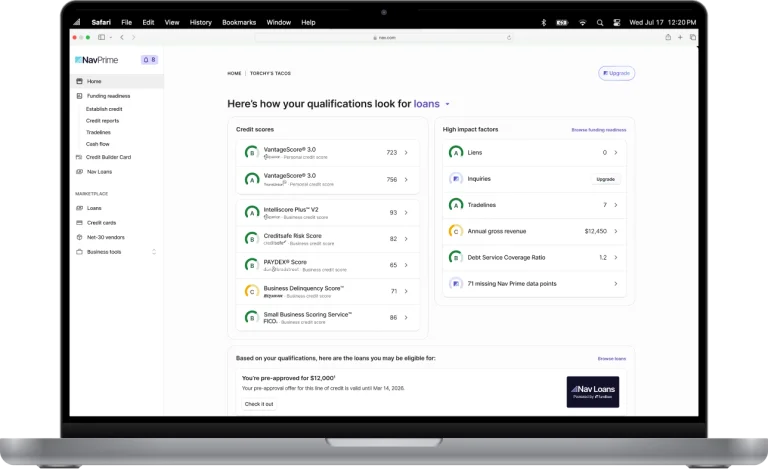Select Tradelines in sidebar
Viewport: 768px width, 469px height.
coord(98,133)
